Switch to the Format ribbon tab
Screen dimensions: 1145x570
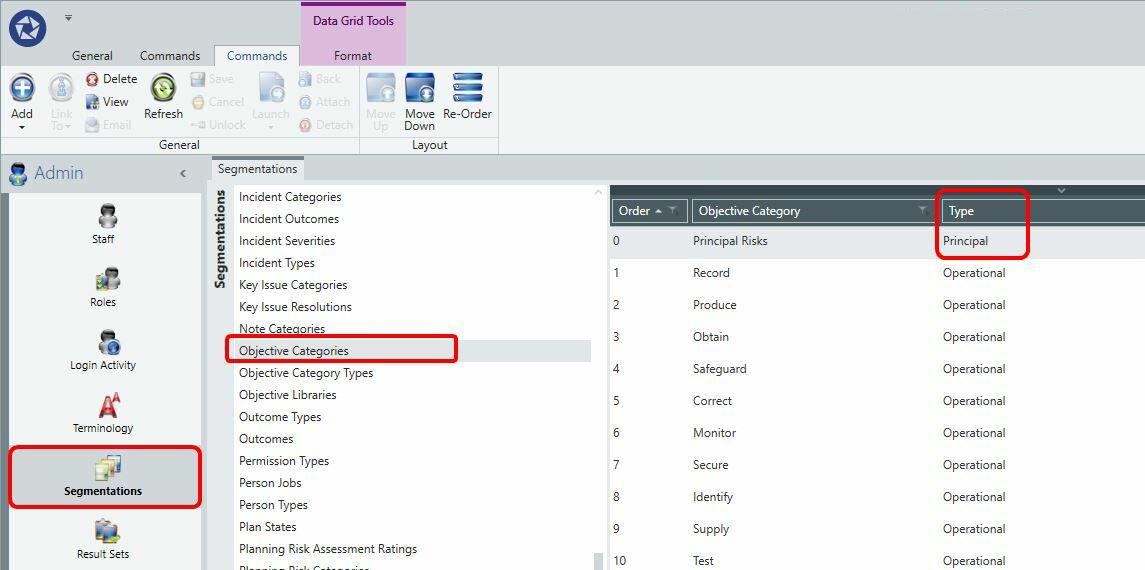click(x=353, y=55)
